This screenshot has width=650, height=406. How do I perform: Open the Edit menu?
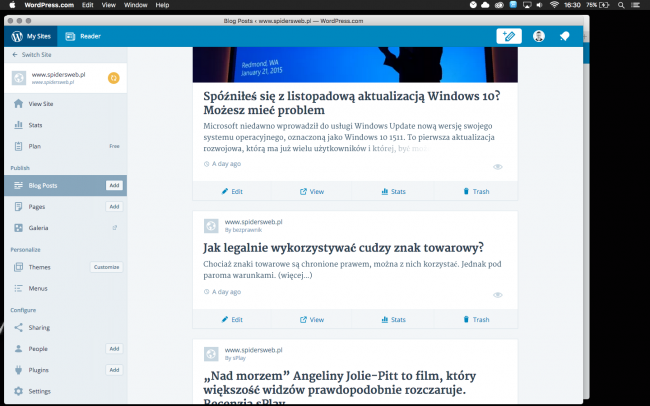click(x=87, y=5)
